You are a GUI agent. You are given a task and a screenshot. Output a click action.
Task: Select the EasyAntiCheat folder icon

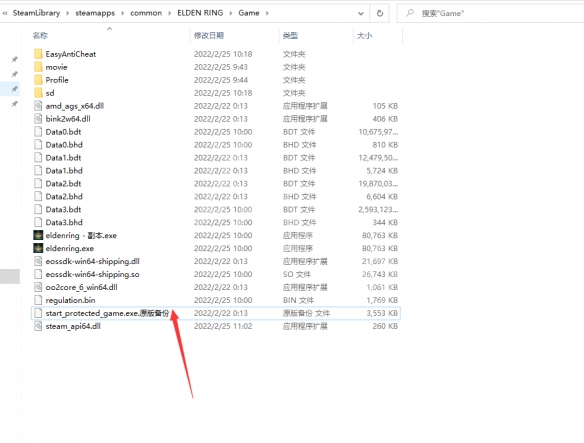click(x=38, y=54)
